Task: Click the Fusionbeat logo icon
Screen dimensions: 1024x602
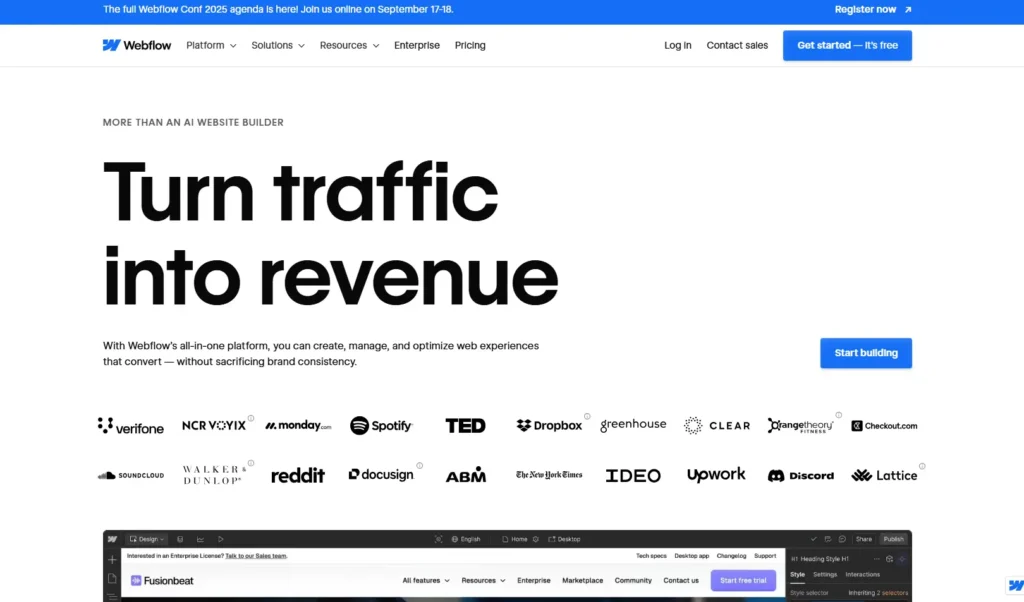Action: point(136,580)
